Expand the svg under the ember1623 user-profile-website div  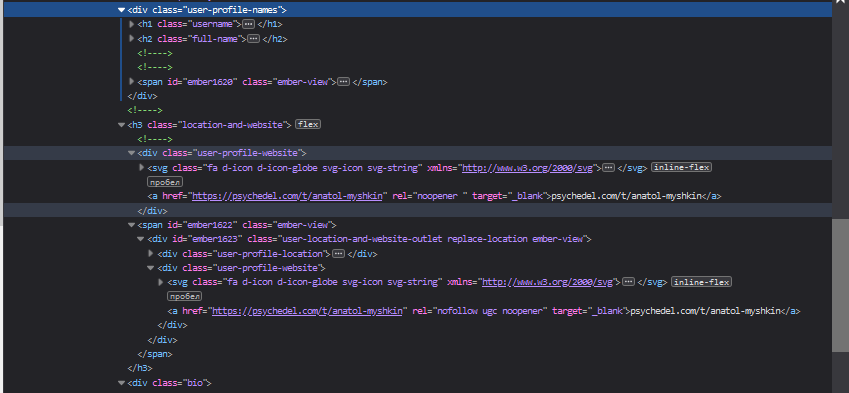coord(161,282)
